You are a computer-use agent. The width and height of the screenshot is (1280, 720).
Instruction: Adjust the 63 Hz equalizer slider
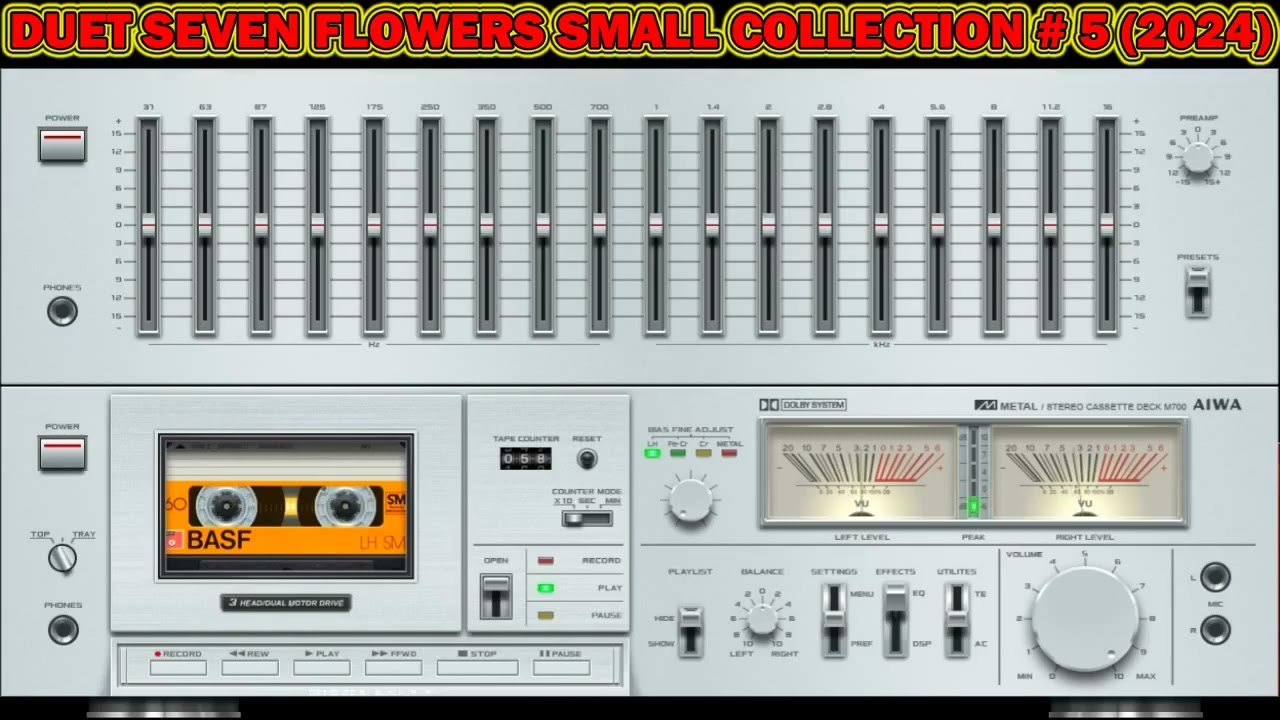click(x=205, y=226)
